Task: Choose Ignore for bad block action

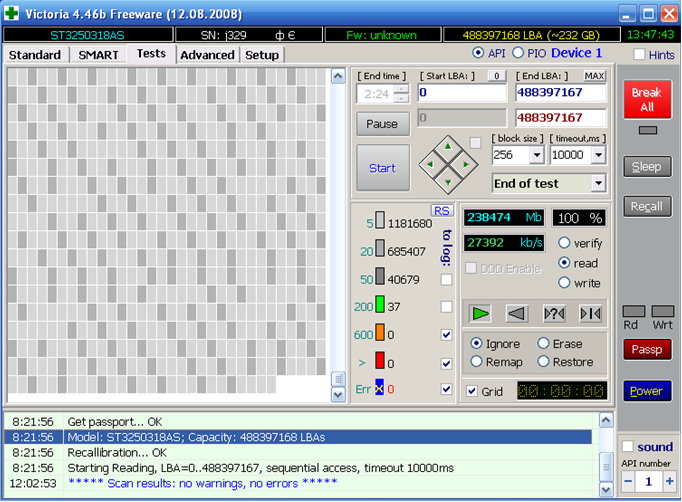Action: pos(476,343)
